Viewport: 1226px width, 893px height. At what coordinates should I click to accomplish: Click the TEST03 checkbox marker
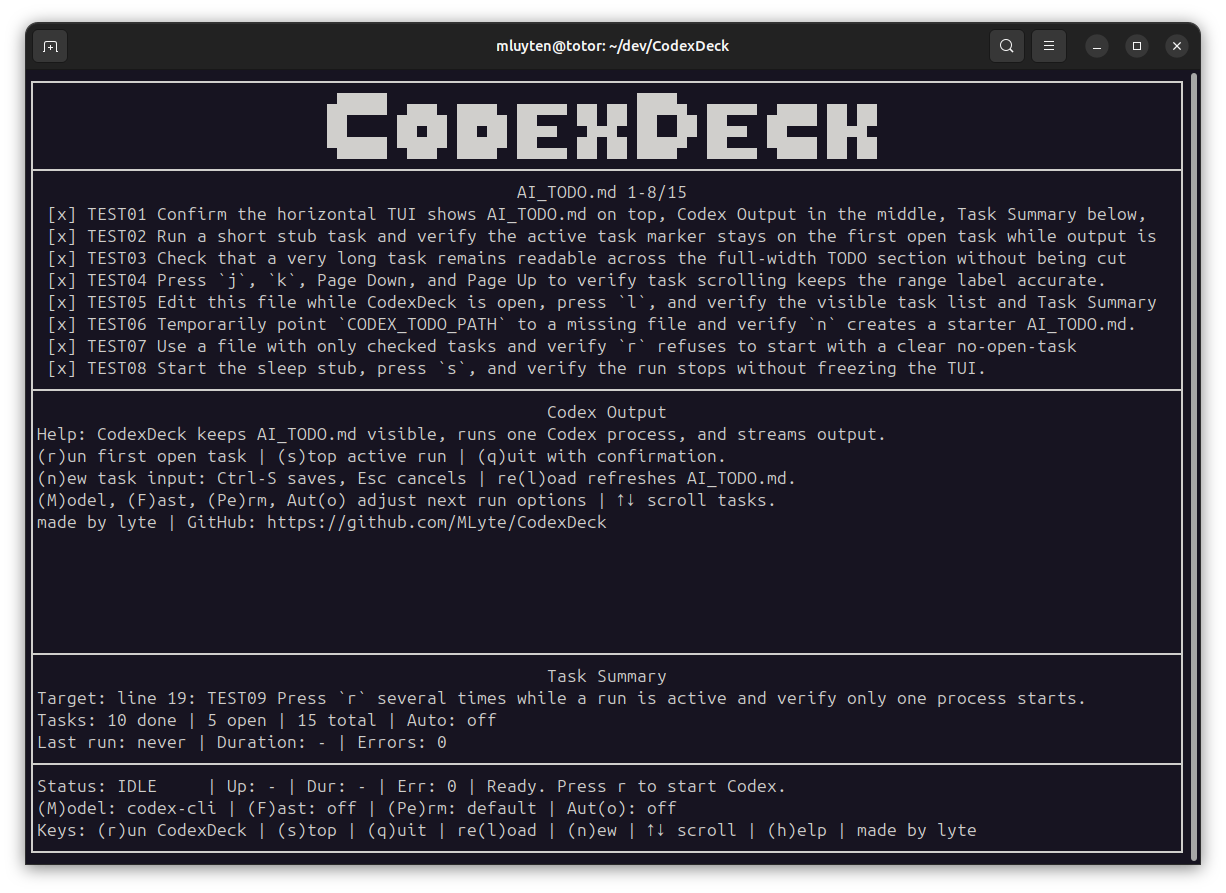click(62, 258)
